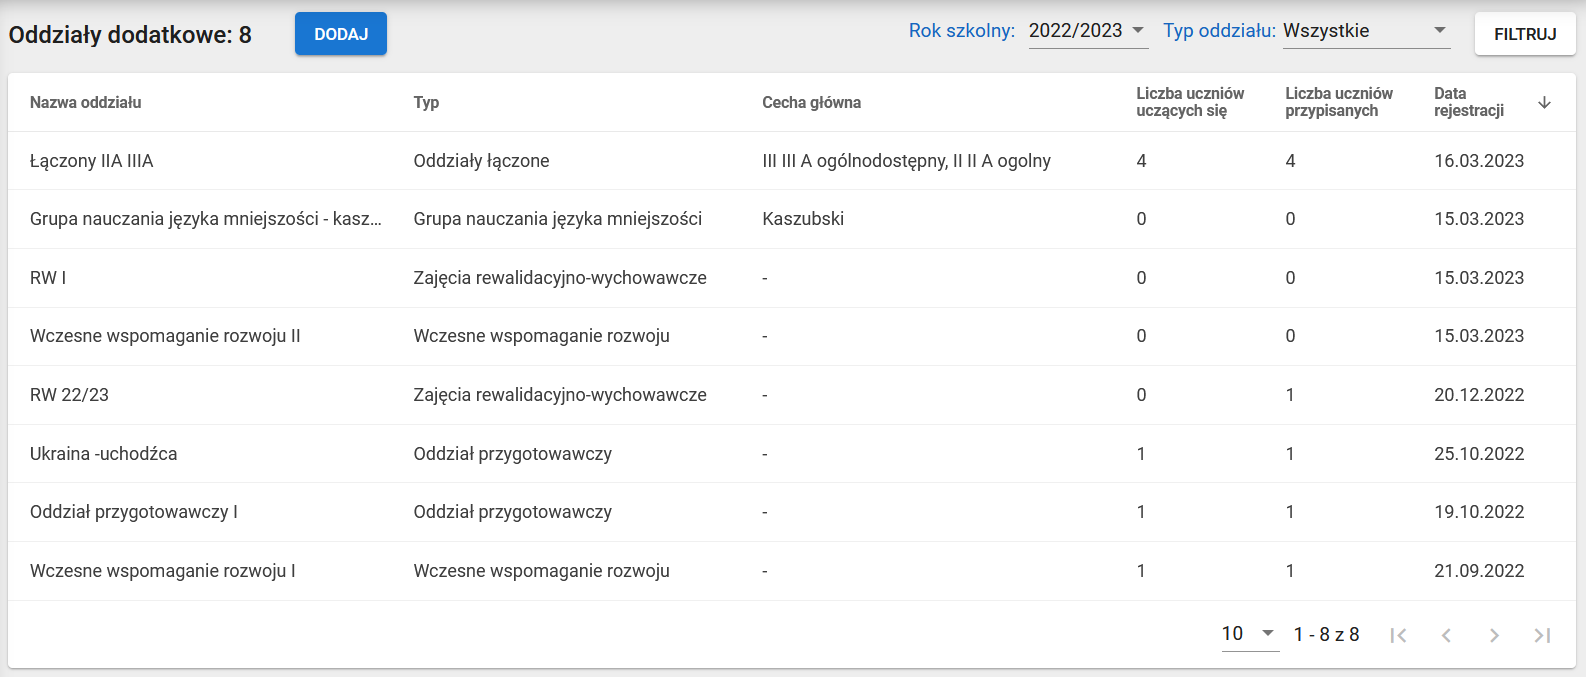This screenshot has width=1586, height=677.
Task: Open the Oddział przygotowawczy I row
Action: [x=134, y=512]
